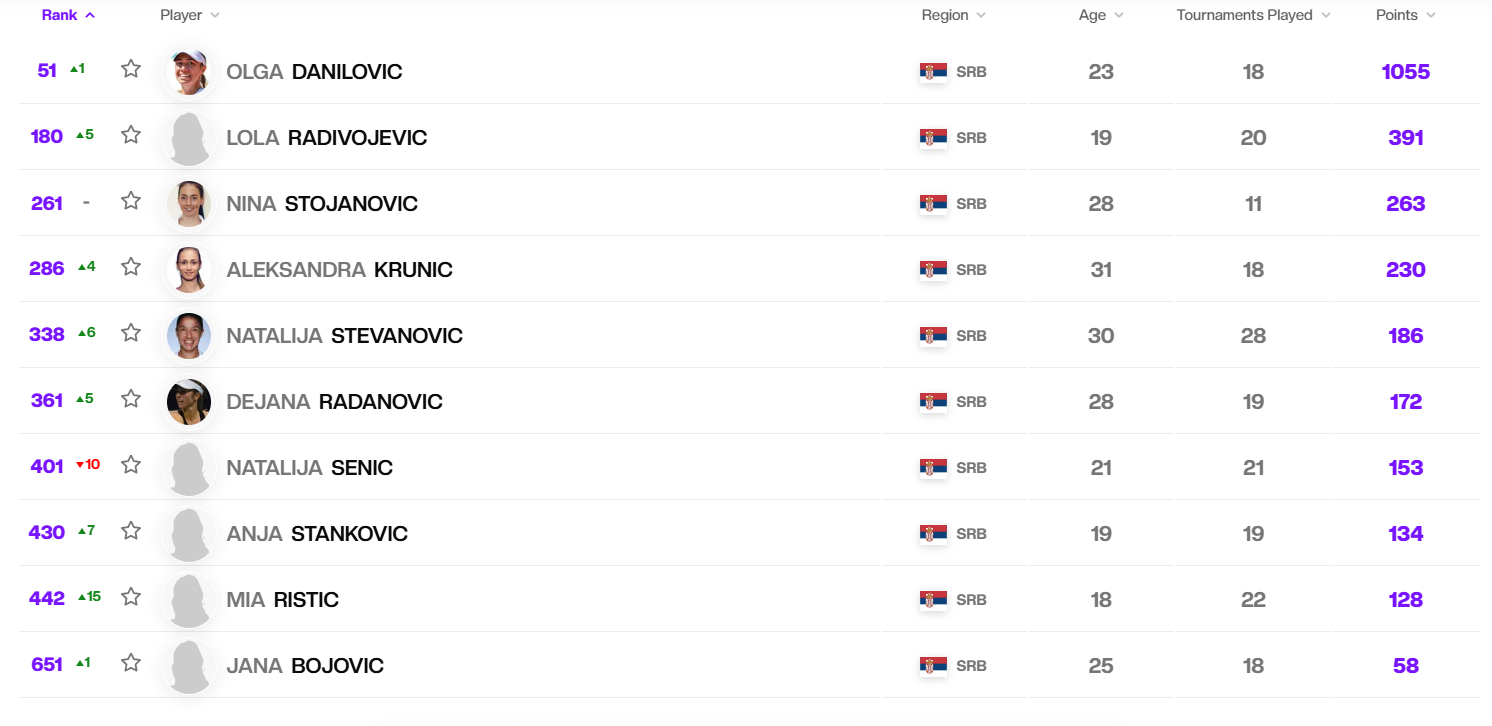Click Serbia flag in Natalija Senic row
Screen dimensions: 1492x726
933,468
